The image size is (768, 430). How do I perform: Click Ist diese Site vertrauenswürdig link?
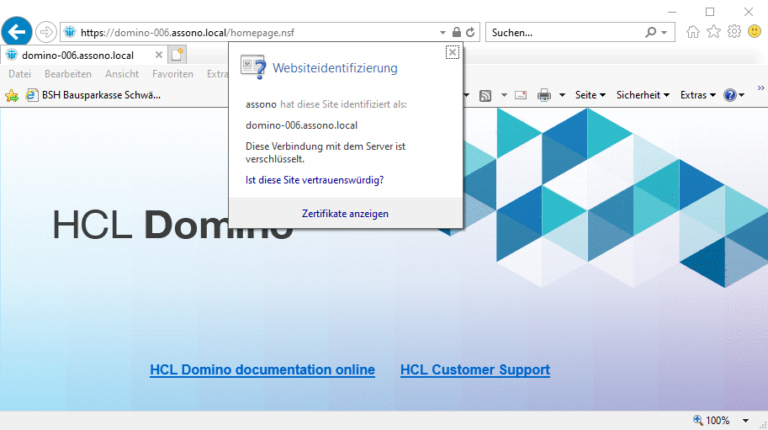pos(314,180)
